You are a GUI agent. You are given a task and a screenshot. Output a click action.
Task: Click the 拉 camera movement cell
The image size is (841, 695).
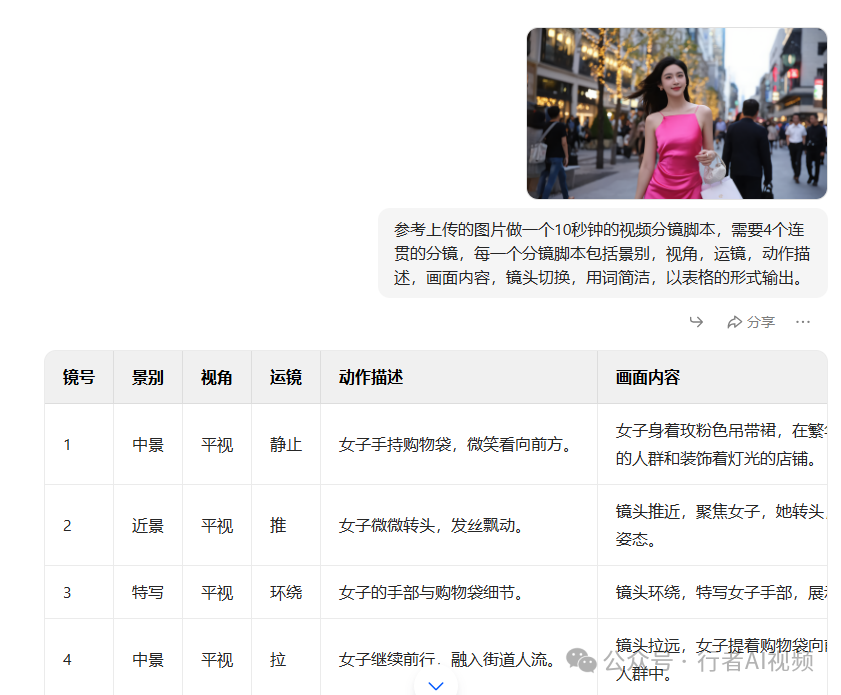coord(286,659)
